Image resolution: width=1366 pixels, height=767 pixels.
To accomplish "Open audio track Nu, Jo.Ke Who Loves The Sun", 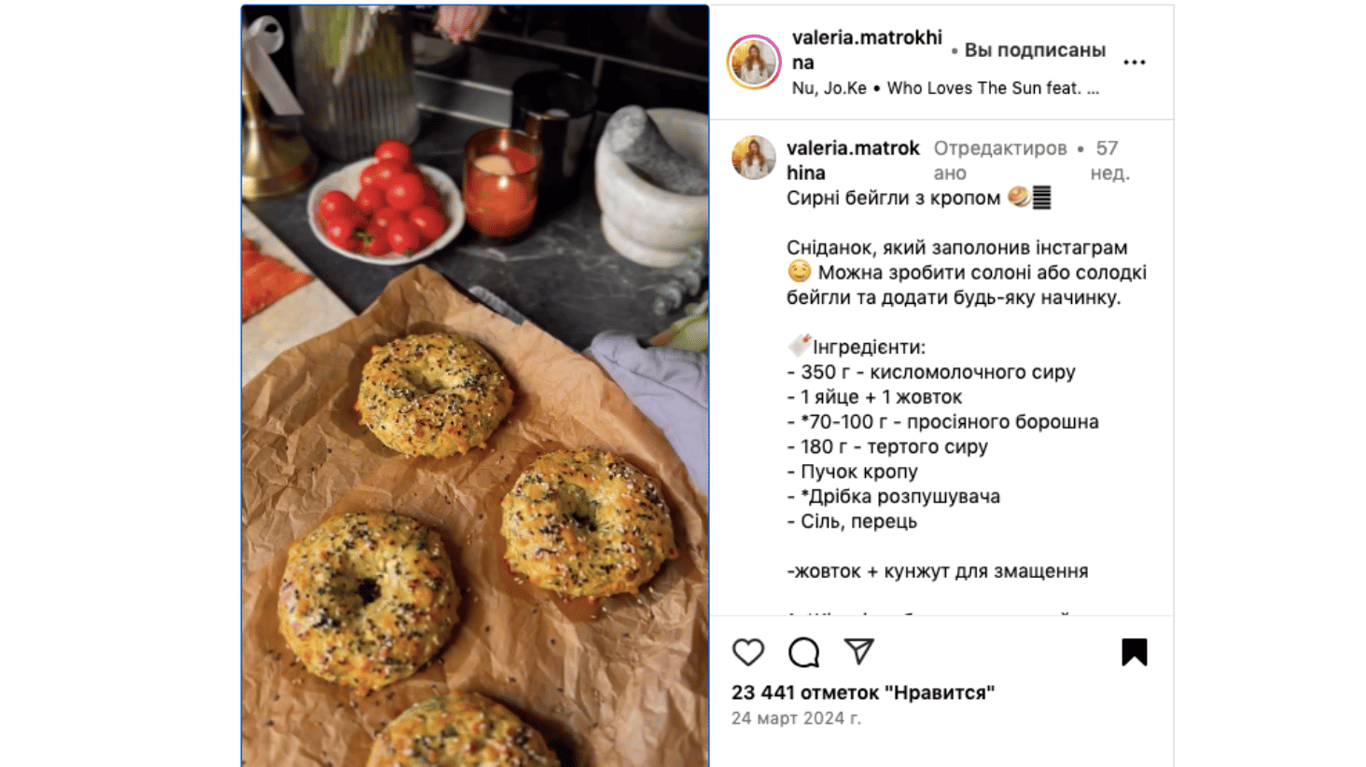I will [946, 88].
